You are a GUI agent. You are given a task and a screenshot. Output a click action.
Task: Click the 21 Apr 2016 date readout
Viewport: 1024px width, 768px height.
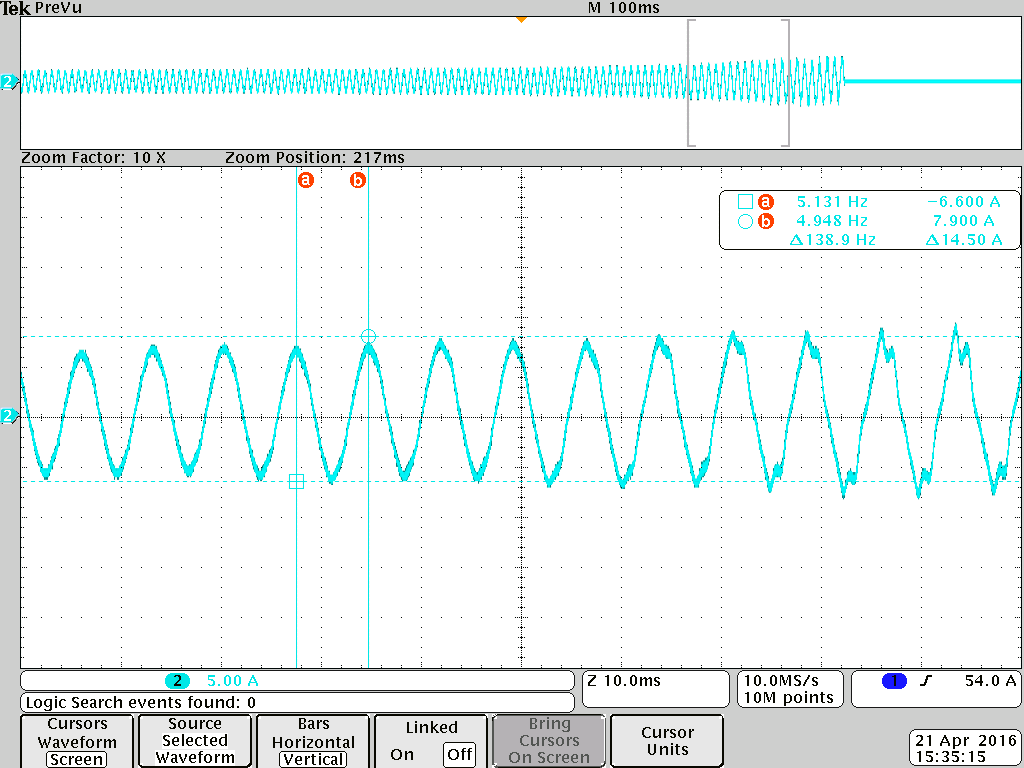pyautogui.click(x=966, y=741)
